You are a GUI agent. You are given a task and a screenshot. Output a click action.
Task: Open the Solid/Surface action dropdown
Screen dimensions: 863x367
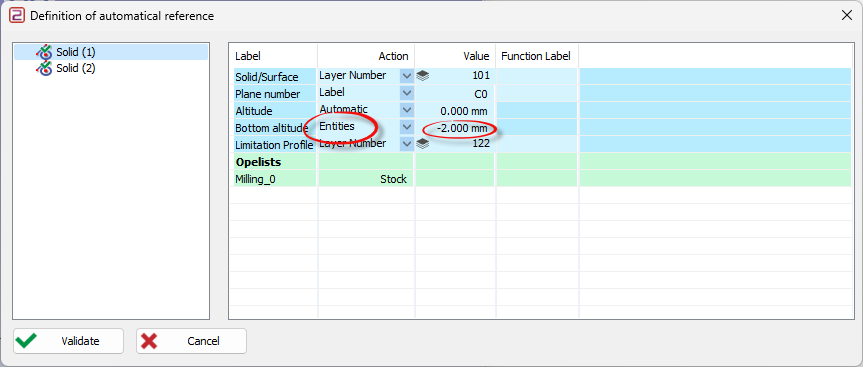(407, 76)
